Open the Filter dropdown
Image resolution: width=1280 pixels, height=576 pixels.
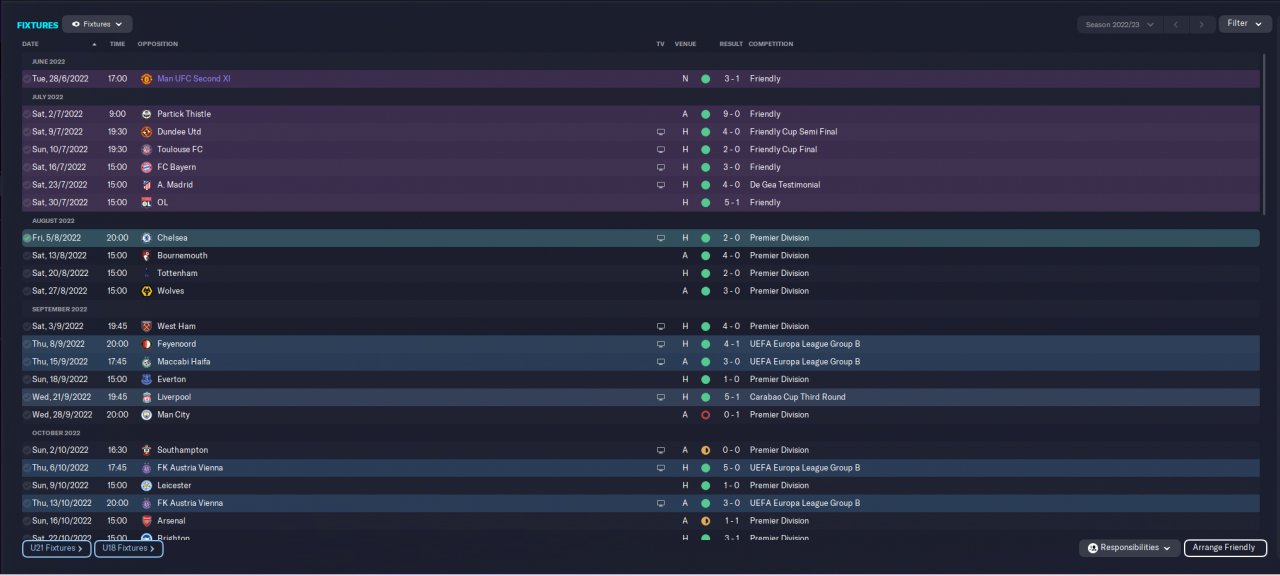(x=1244, y=23)
